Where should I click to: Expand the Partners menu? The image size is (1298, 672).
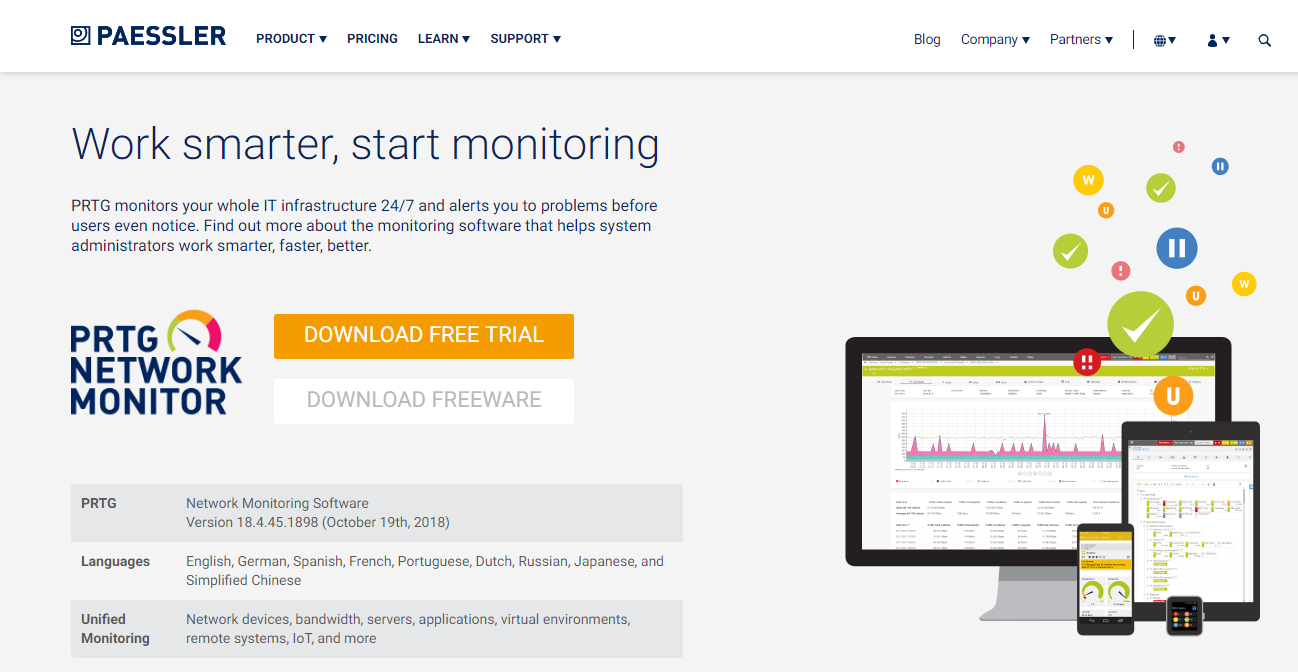pos(1081,40)
